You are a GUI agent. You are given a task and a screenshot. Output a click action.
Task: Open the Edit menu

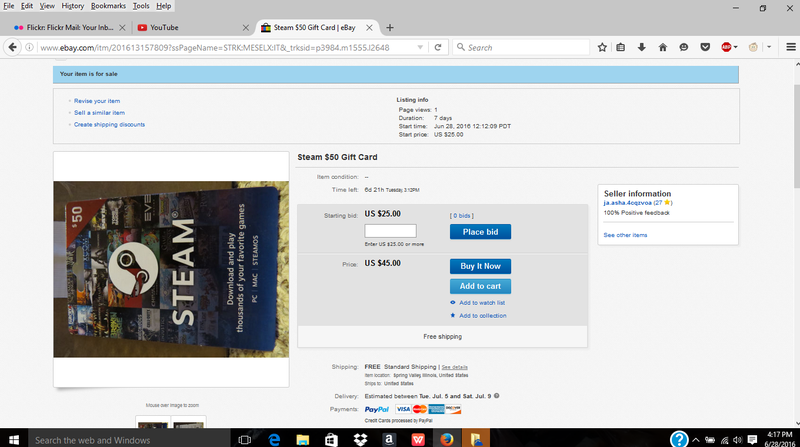[x=27, y=6]
